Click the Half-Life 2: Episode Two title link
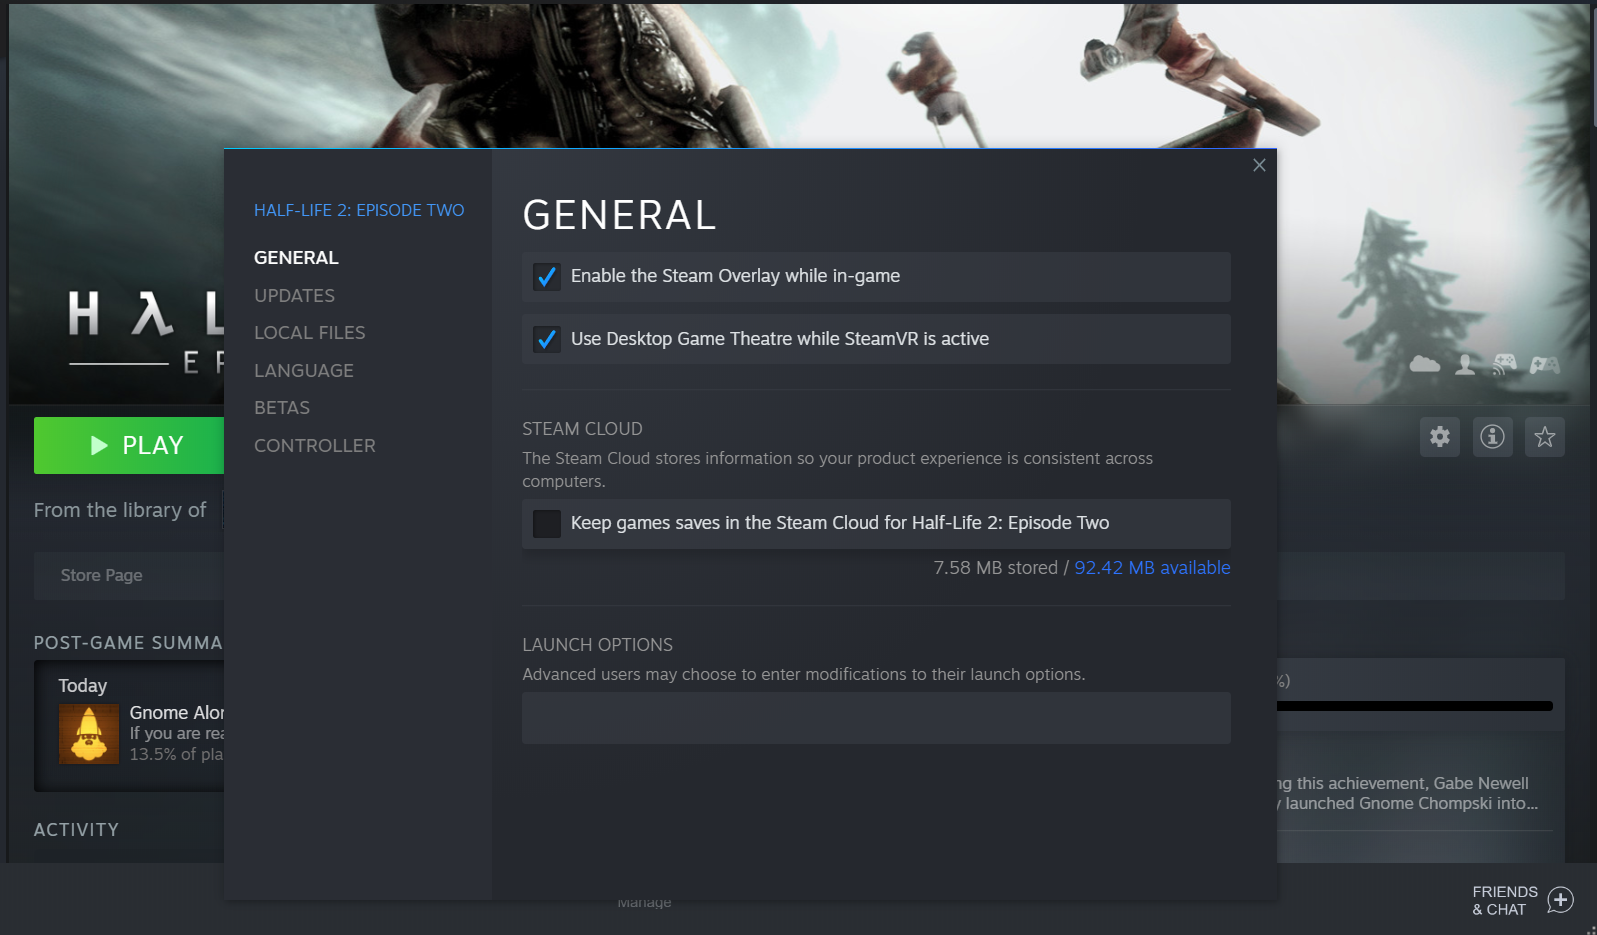This screenshot has height=935, width=1597. [x=359, y=210]
